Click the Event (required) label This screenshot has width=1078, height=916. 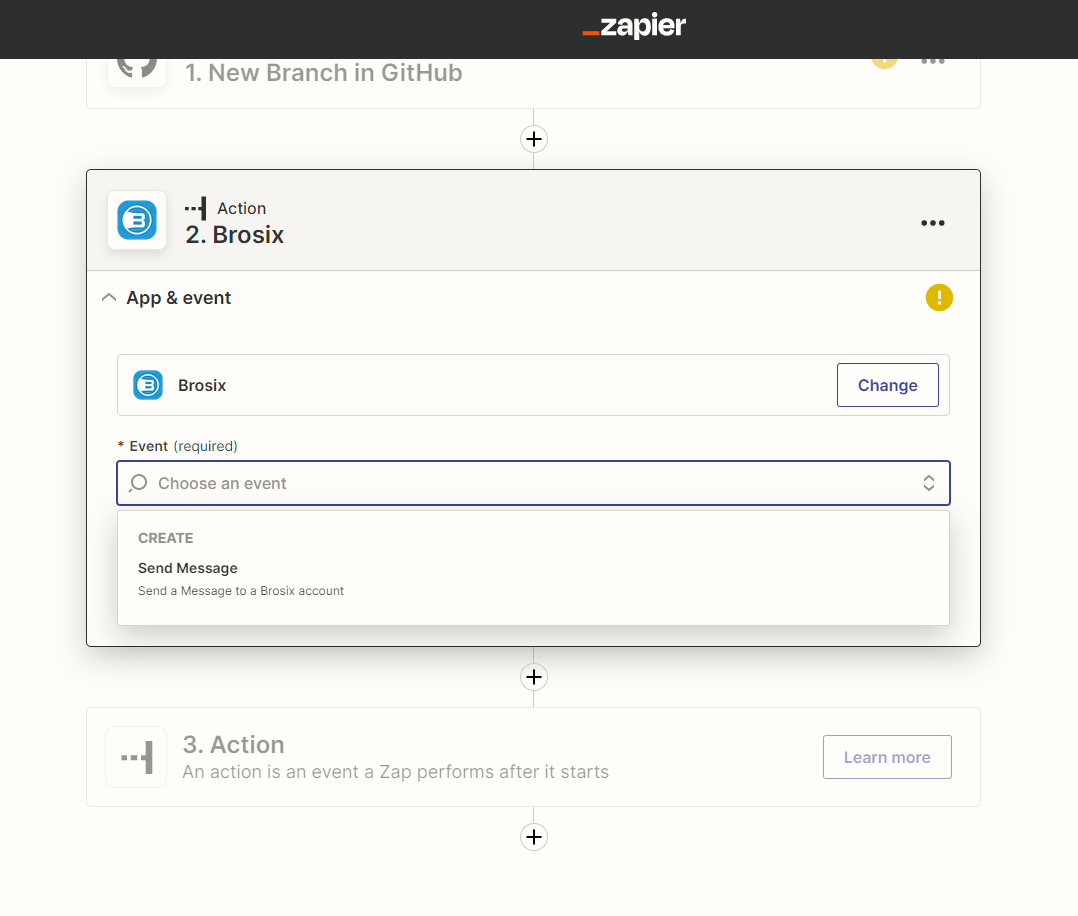(177, 446)
